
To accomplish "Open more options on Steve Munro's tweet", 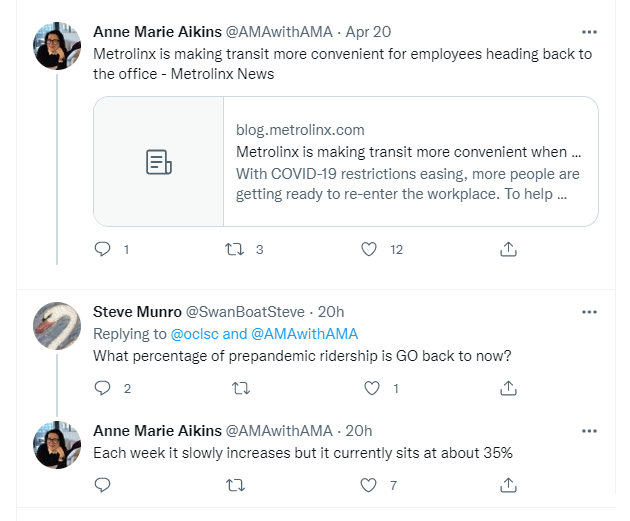I will (589, 312).
